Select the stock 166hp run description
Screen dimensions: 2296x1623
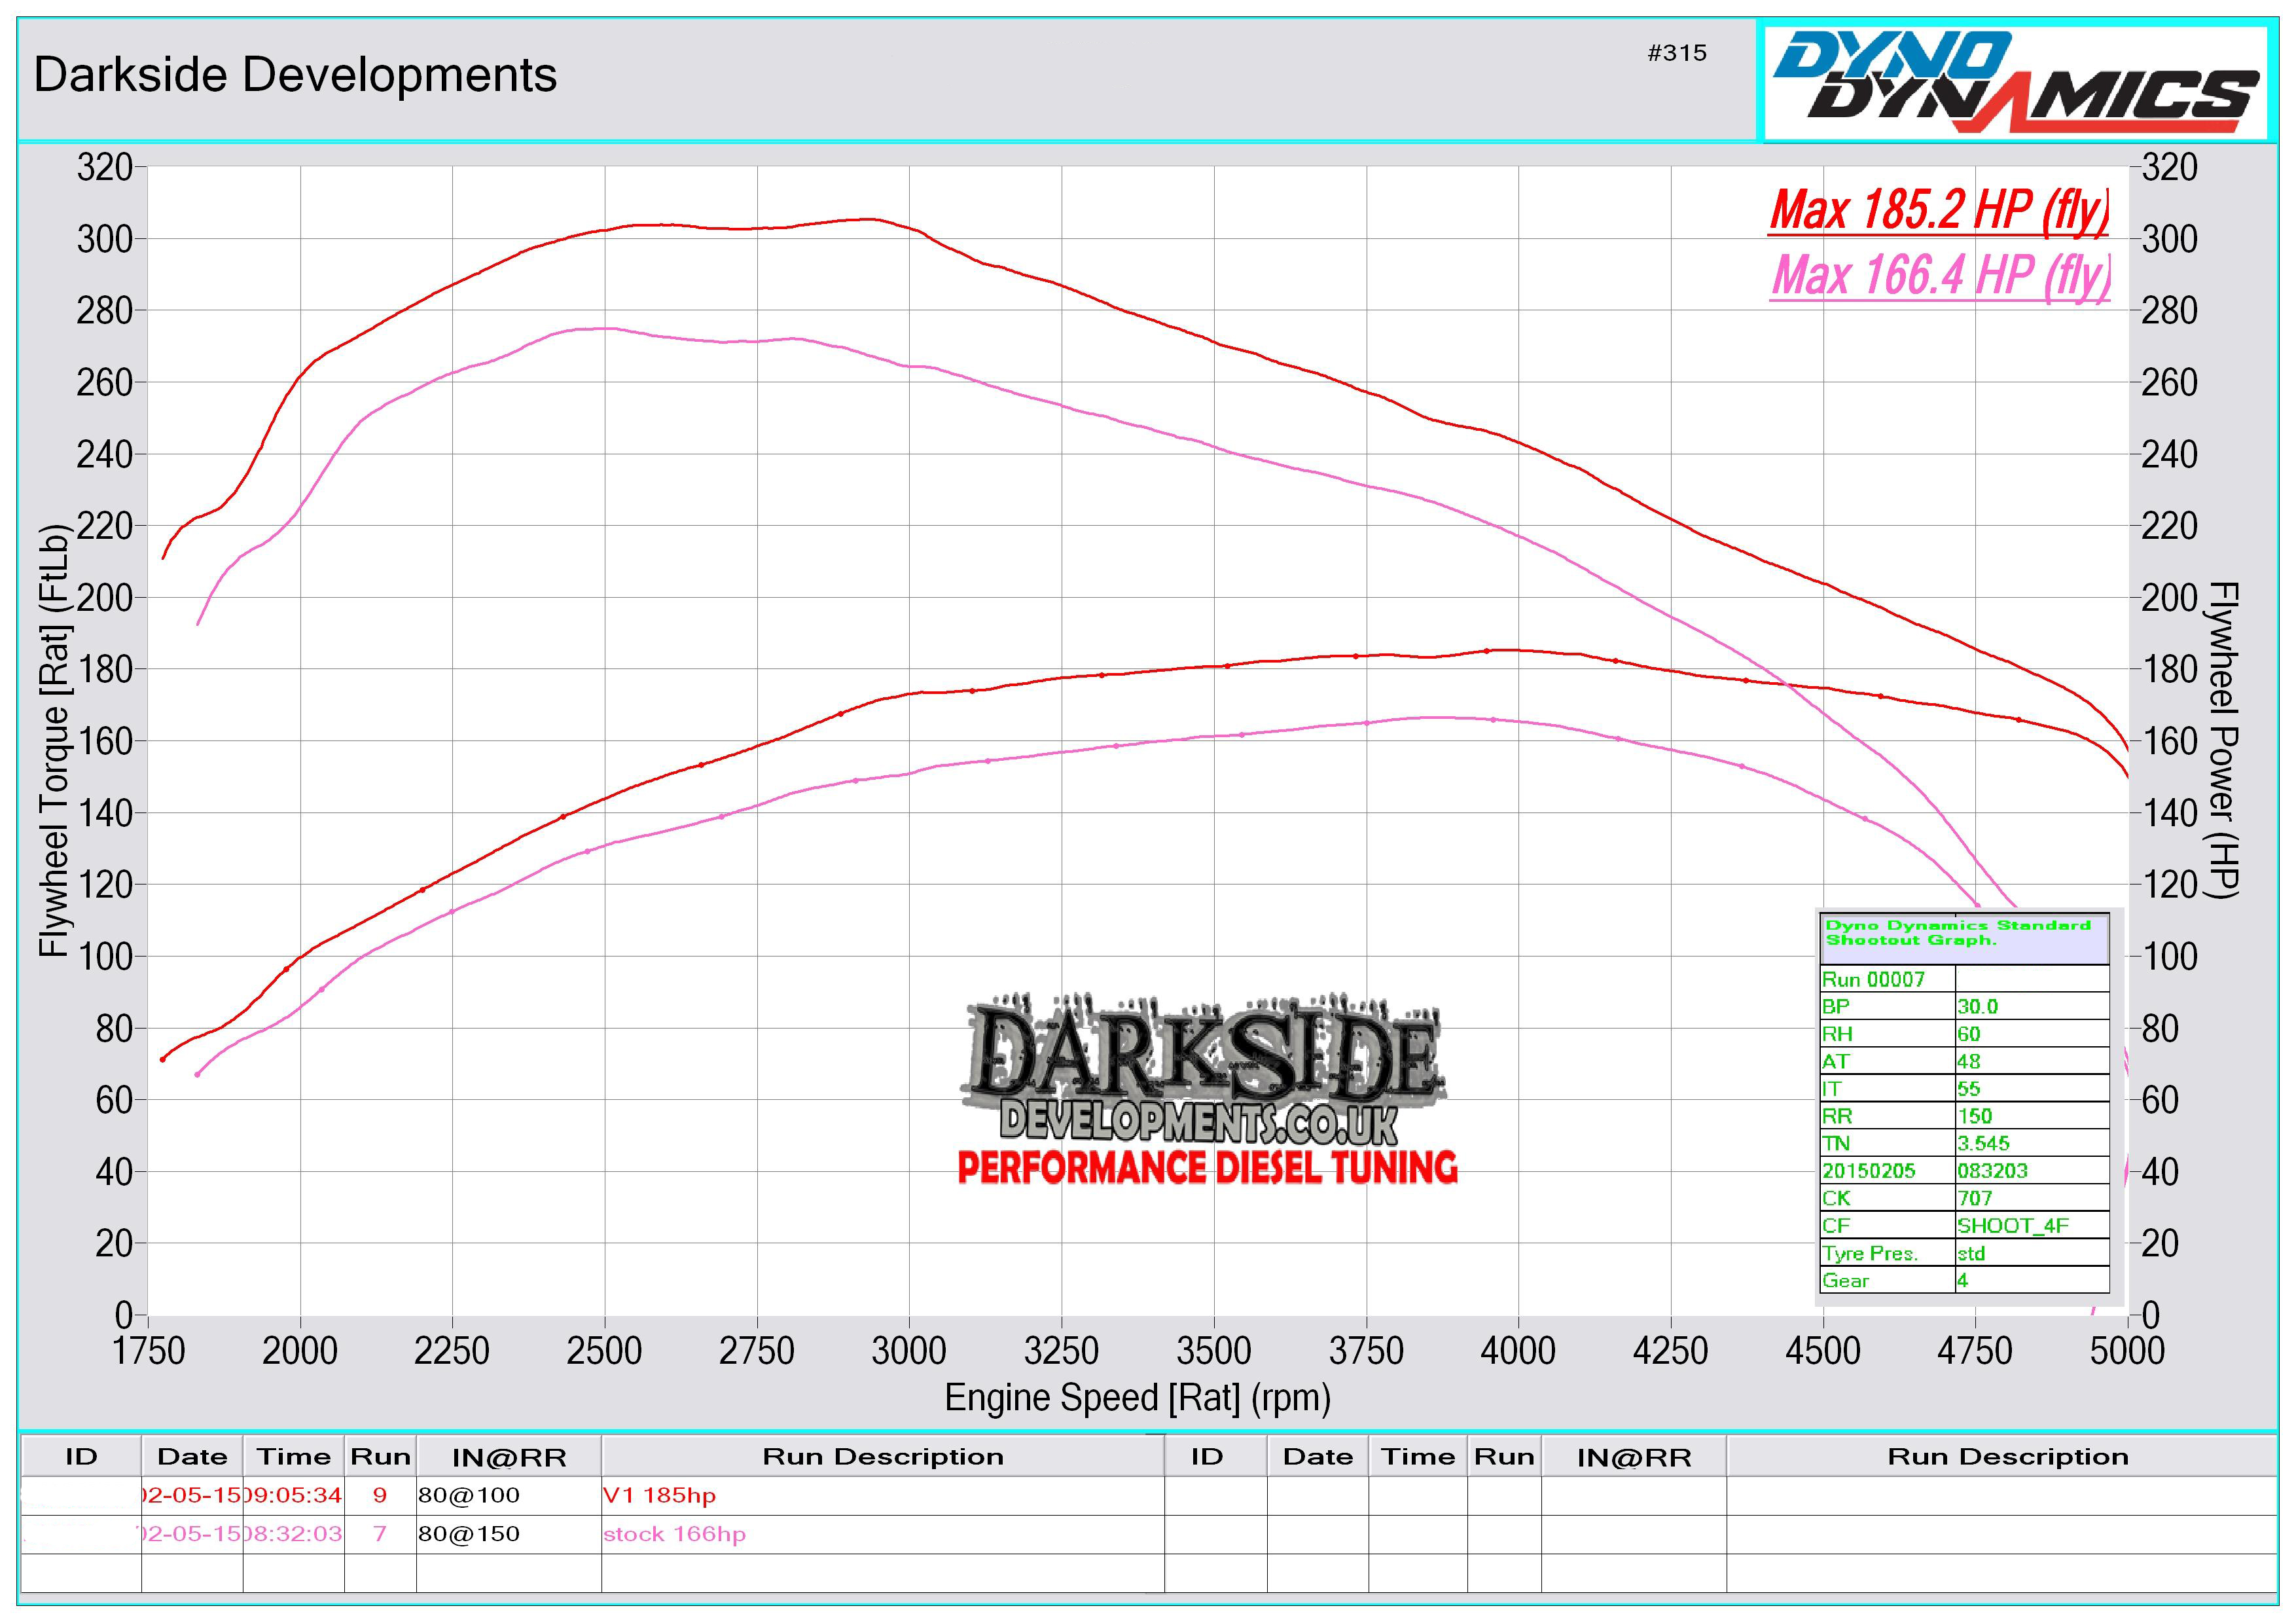coord(674,1534)
